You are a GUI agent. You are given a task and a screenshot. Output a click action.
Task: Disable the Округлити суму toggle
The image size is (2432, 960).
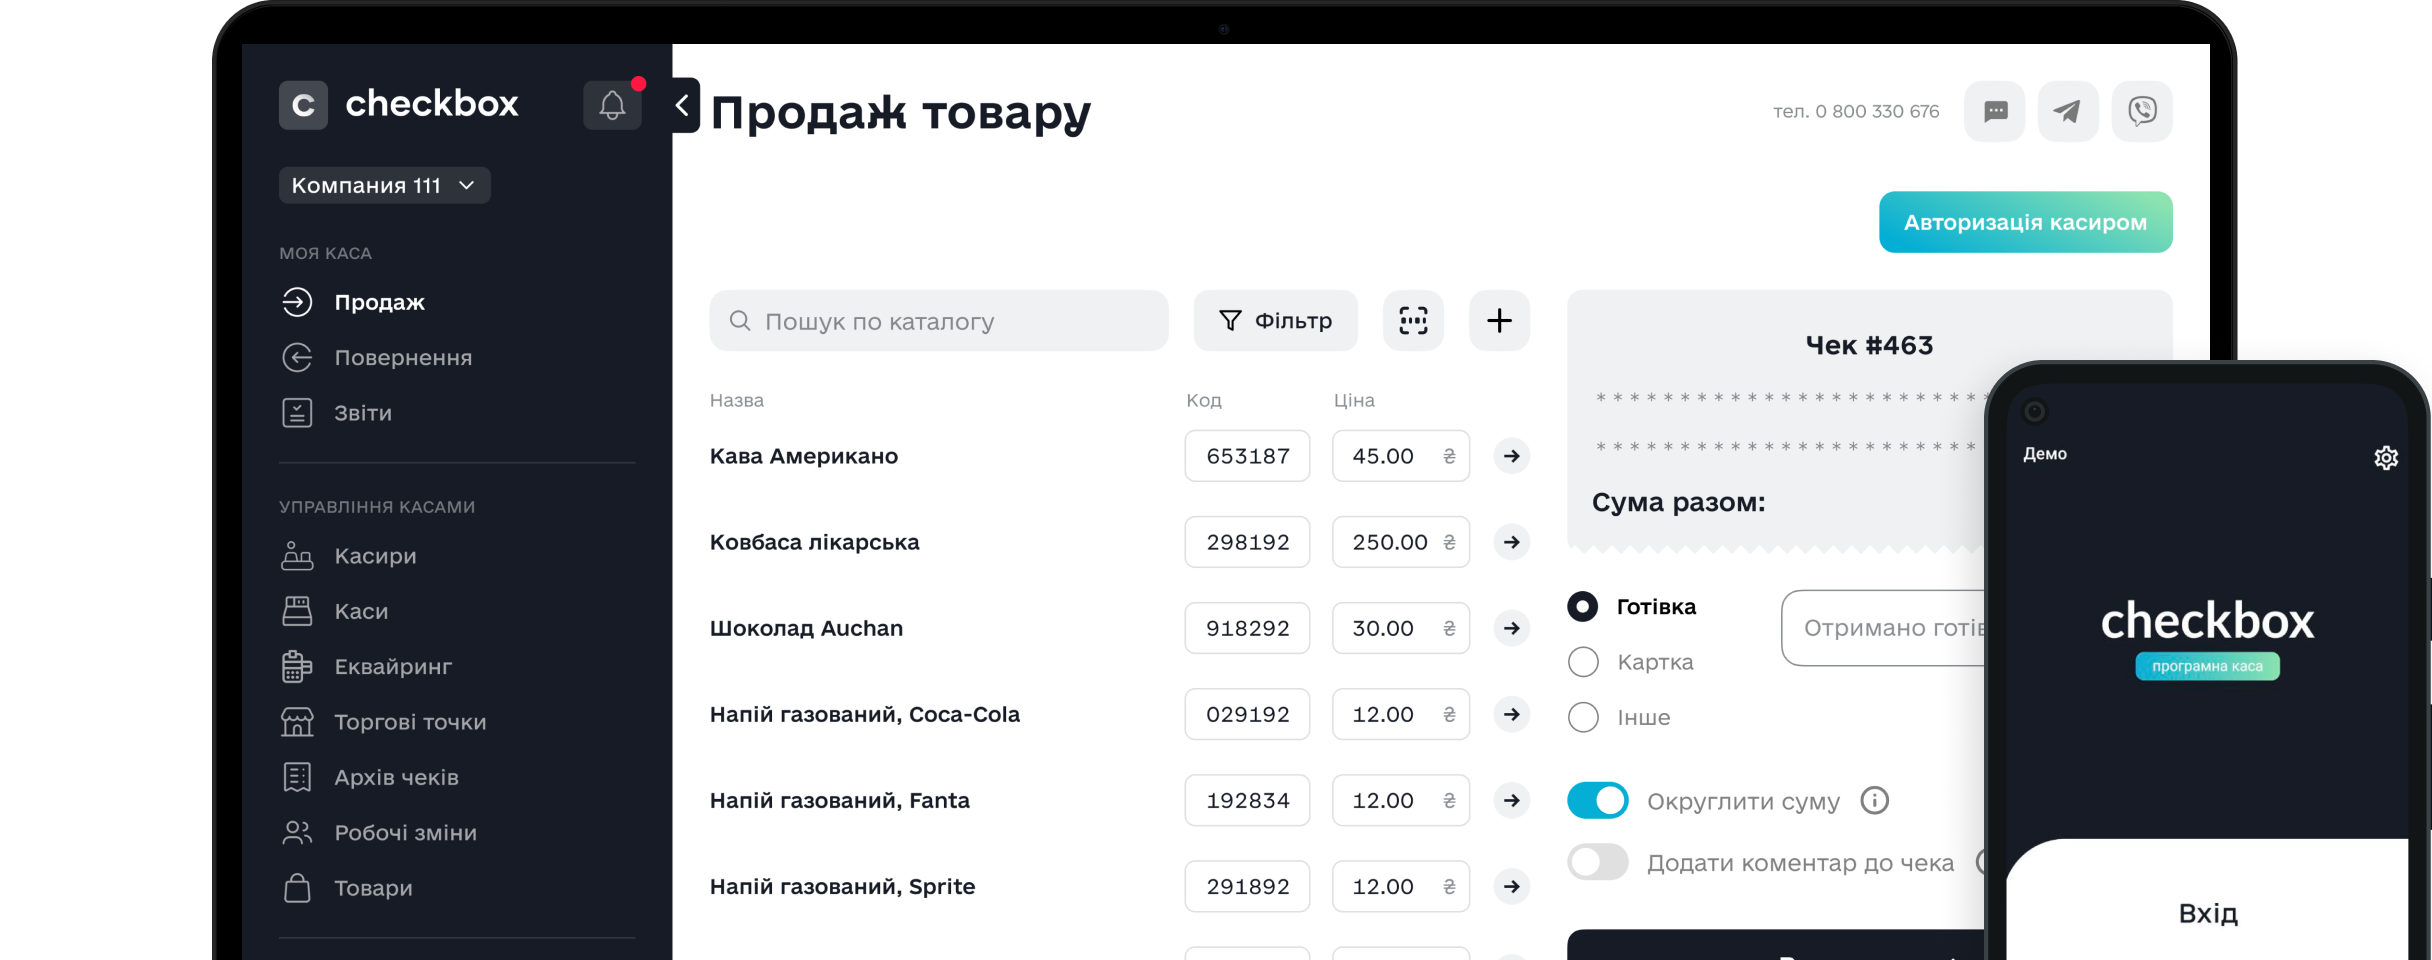point(1597,801)
